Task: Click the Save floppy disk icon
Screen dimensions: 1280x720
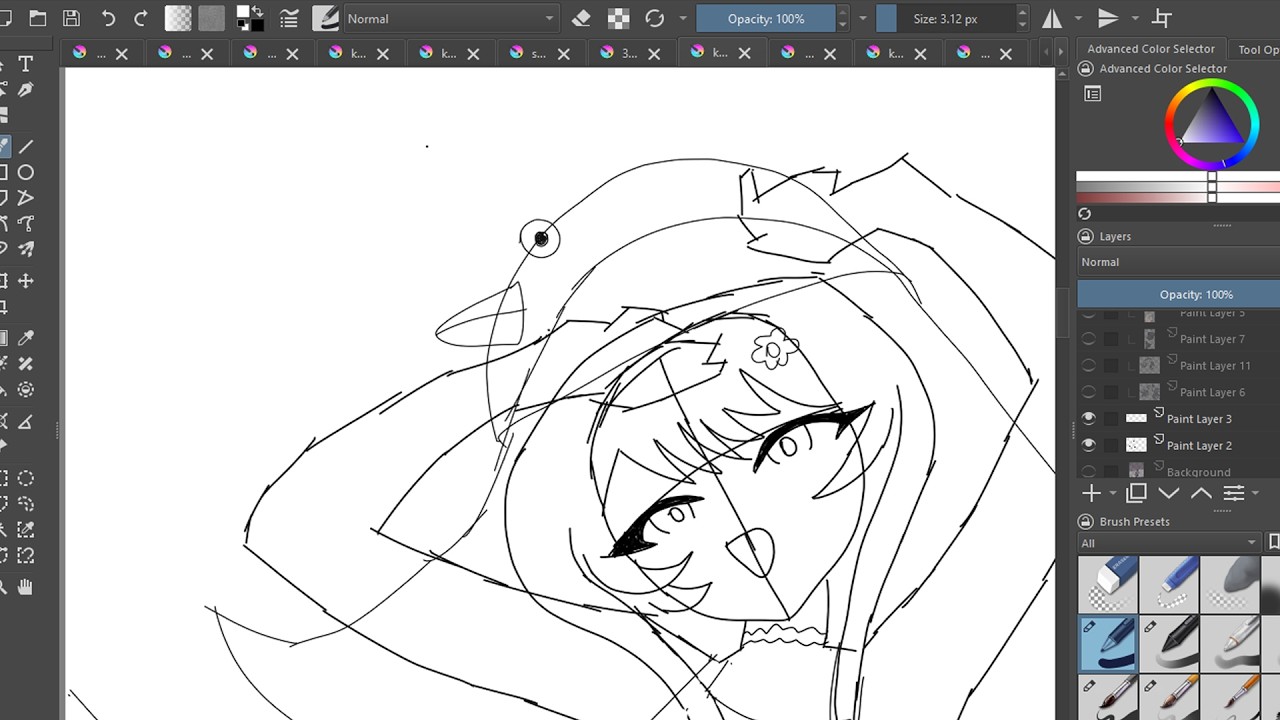Action: tap(71, 18)
